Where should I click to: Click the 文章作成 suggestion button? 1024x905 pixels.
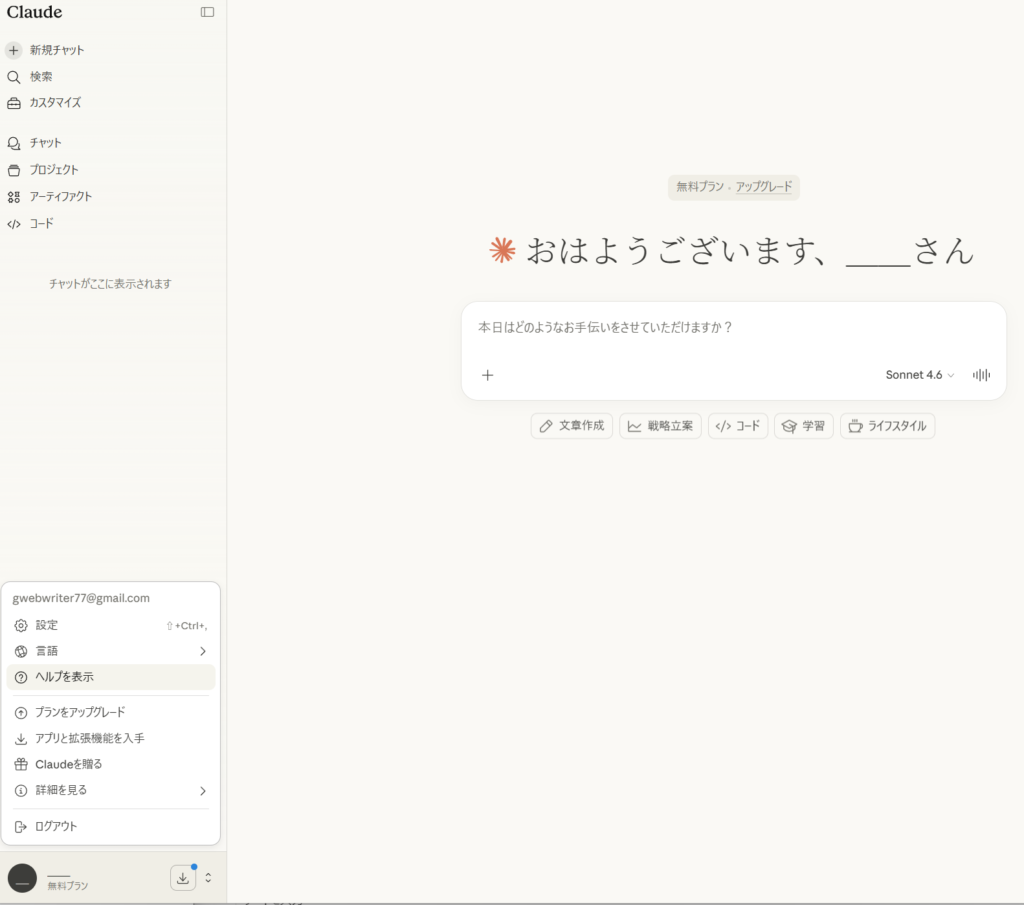click(571, 426)
